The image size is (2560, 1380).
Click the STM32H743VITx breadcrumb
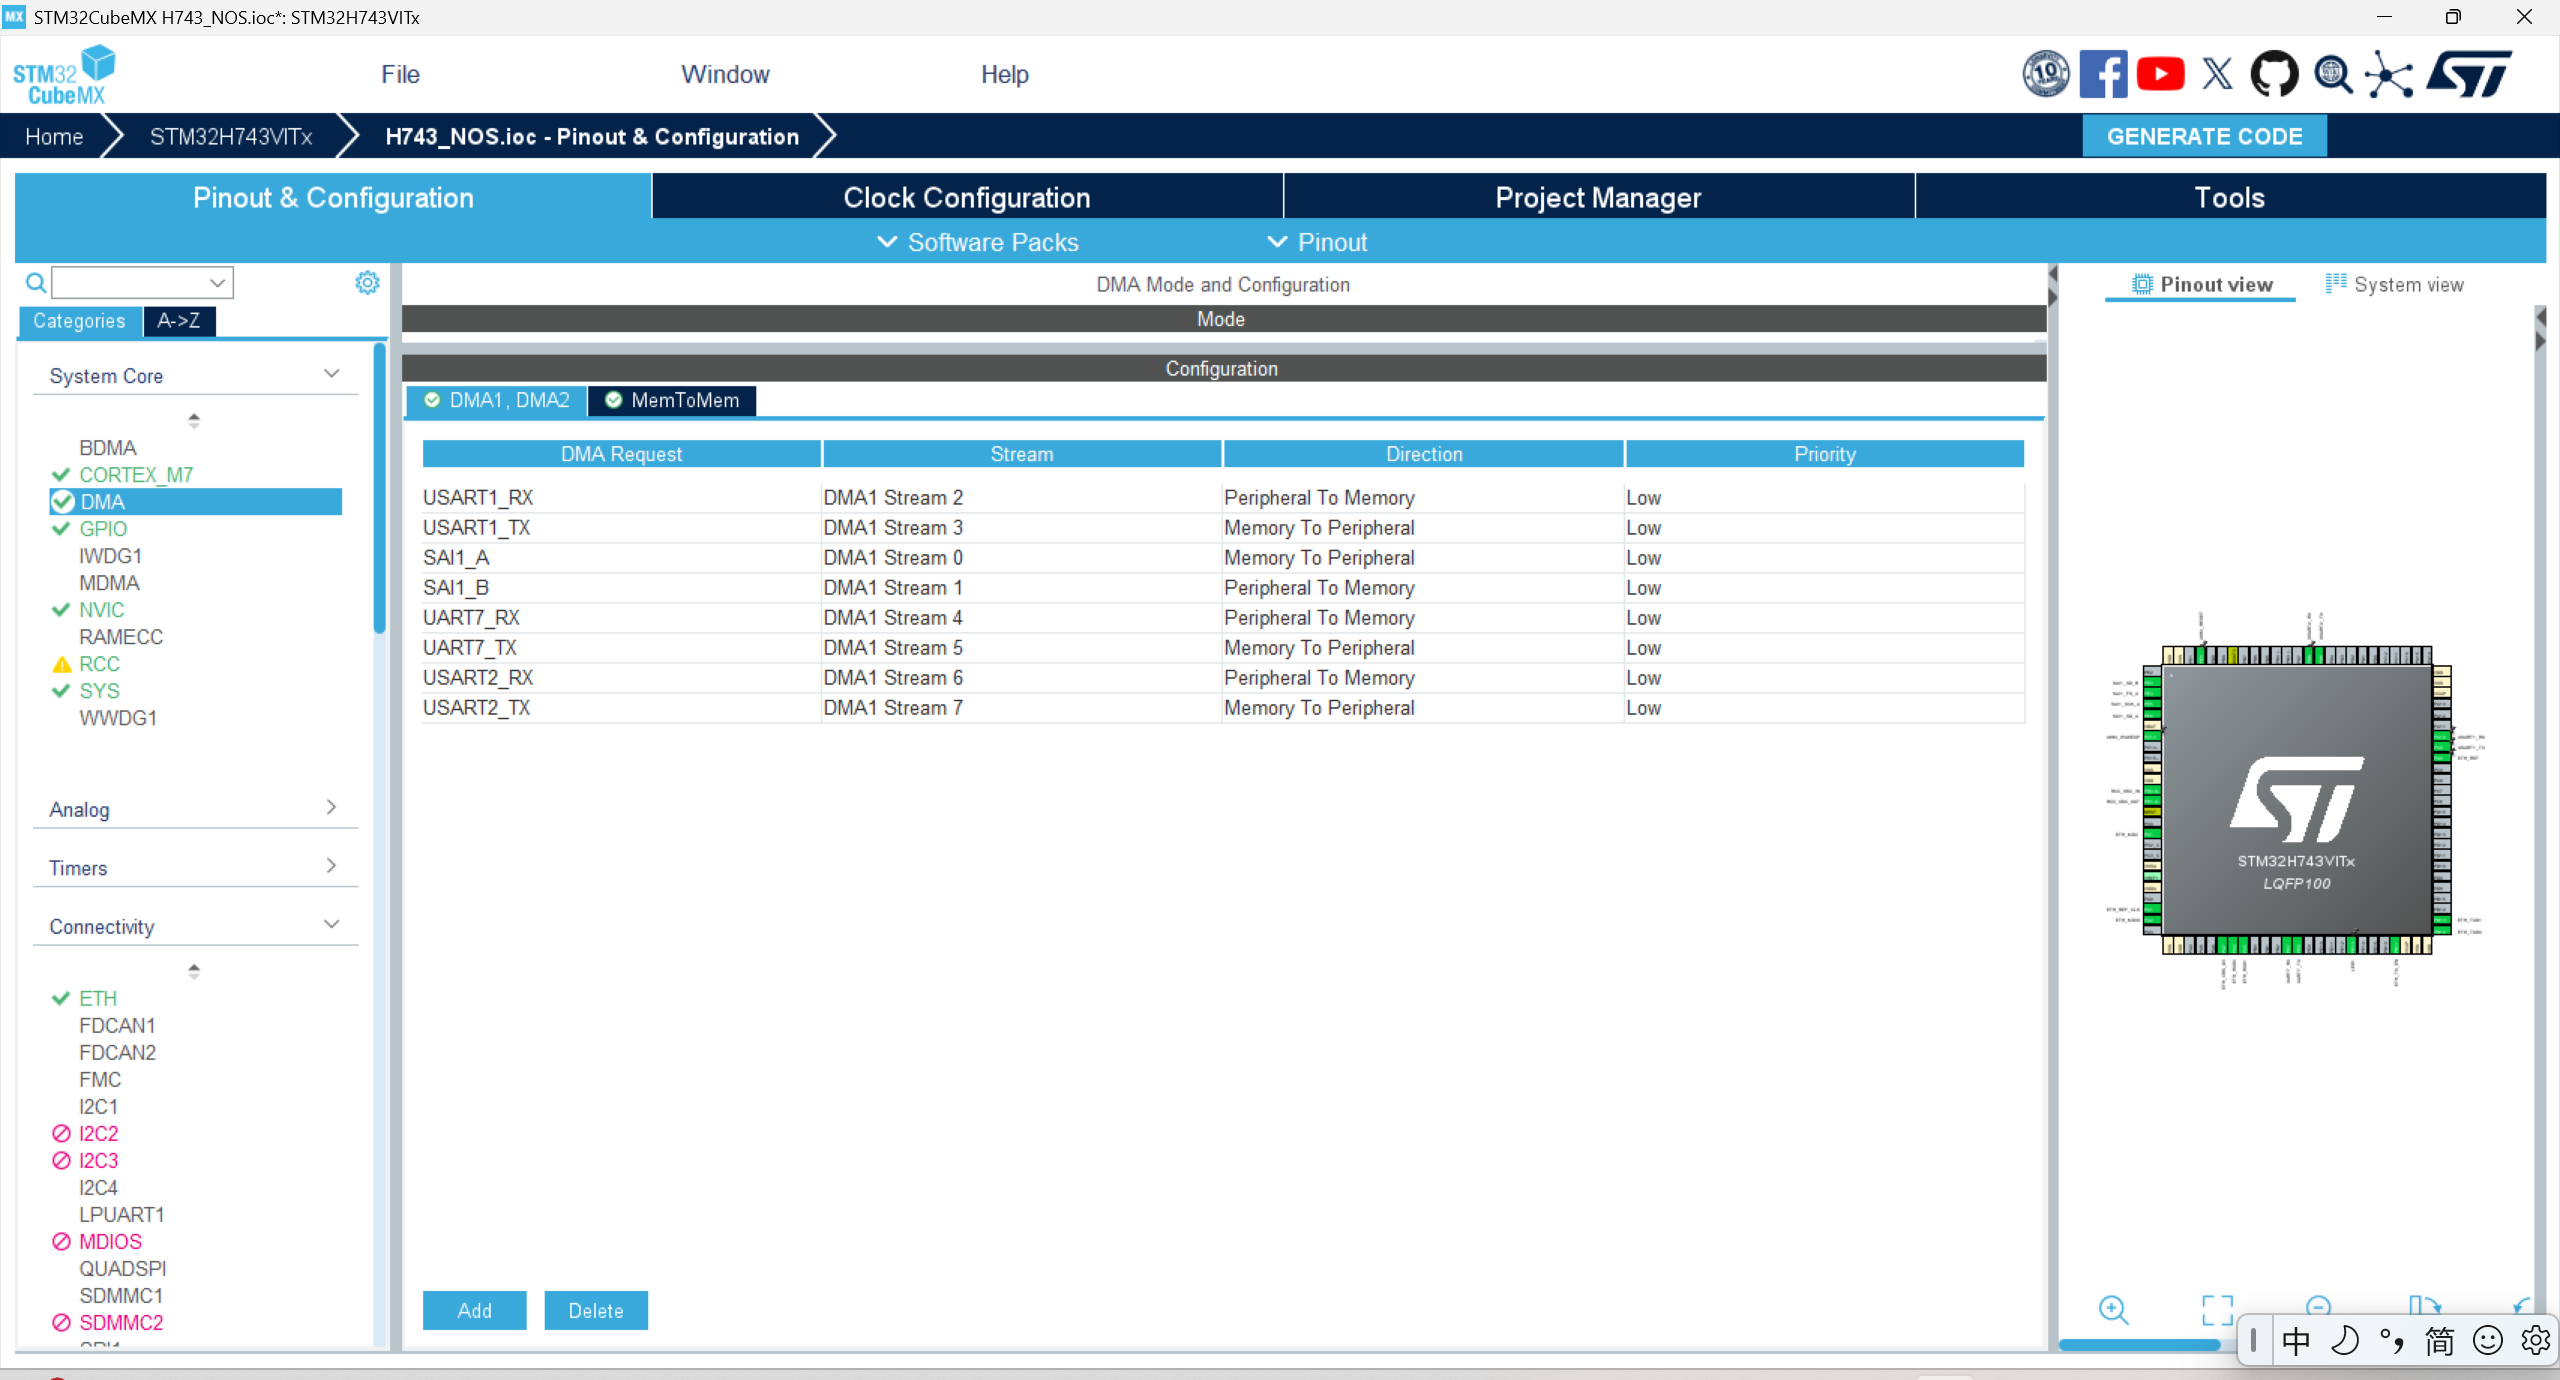pos(231,137)
